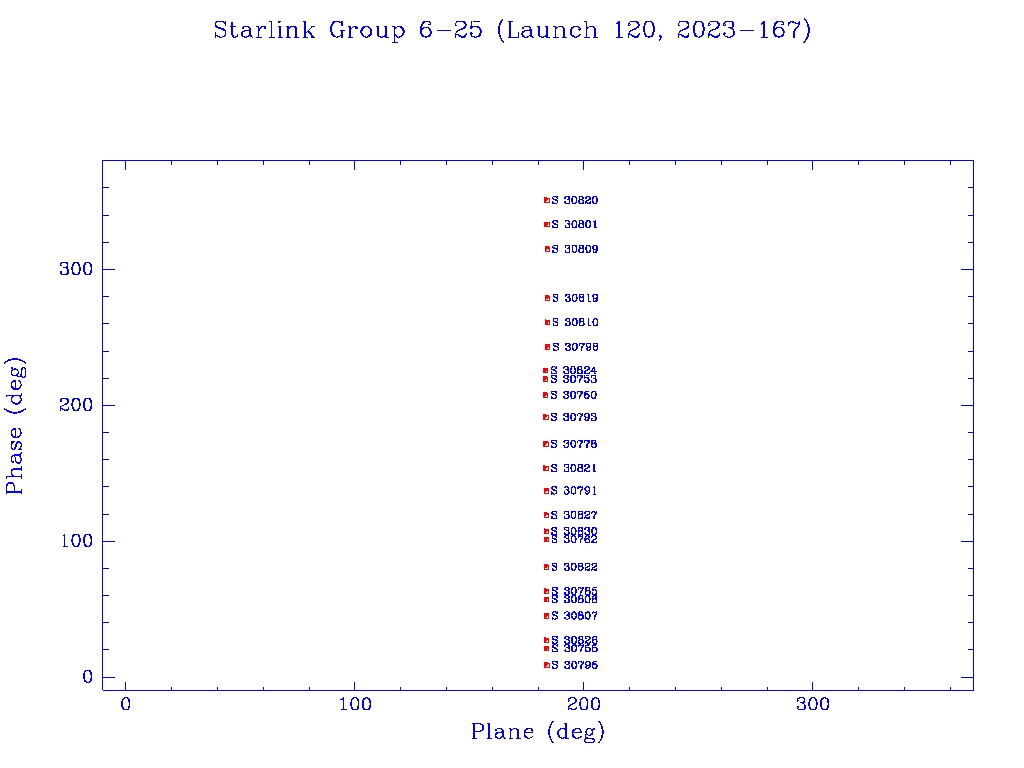Select the S 30801 satellite label

[575, 225]
